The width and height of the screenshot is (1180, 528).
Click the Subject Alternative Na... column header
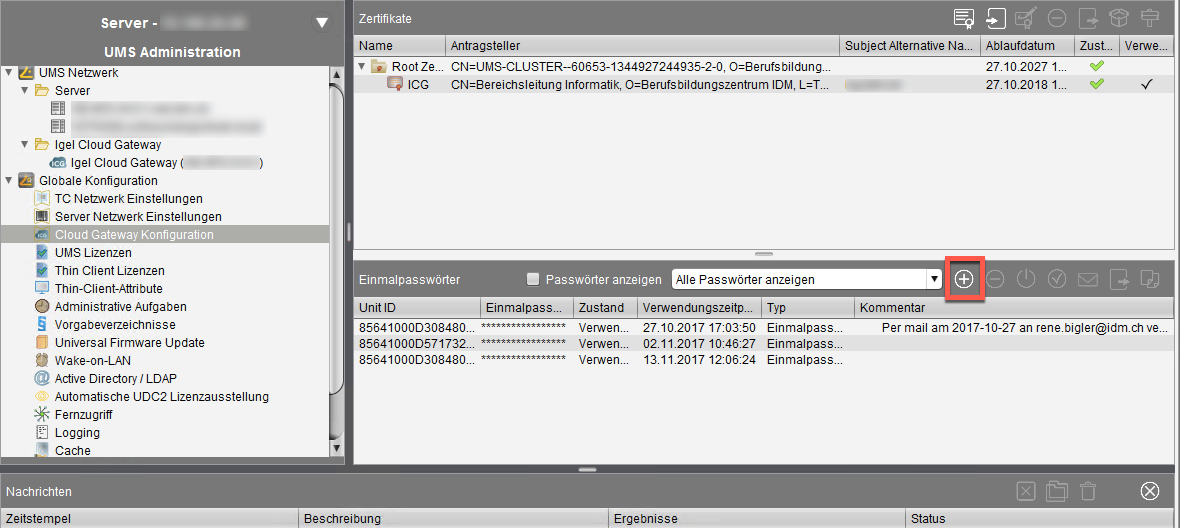pos(910,46)
